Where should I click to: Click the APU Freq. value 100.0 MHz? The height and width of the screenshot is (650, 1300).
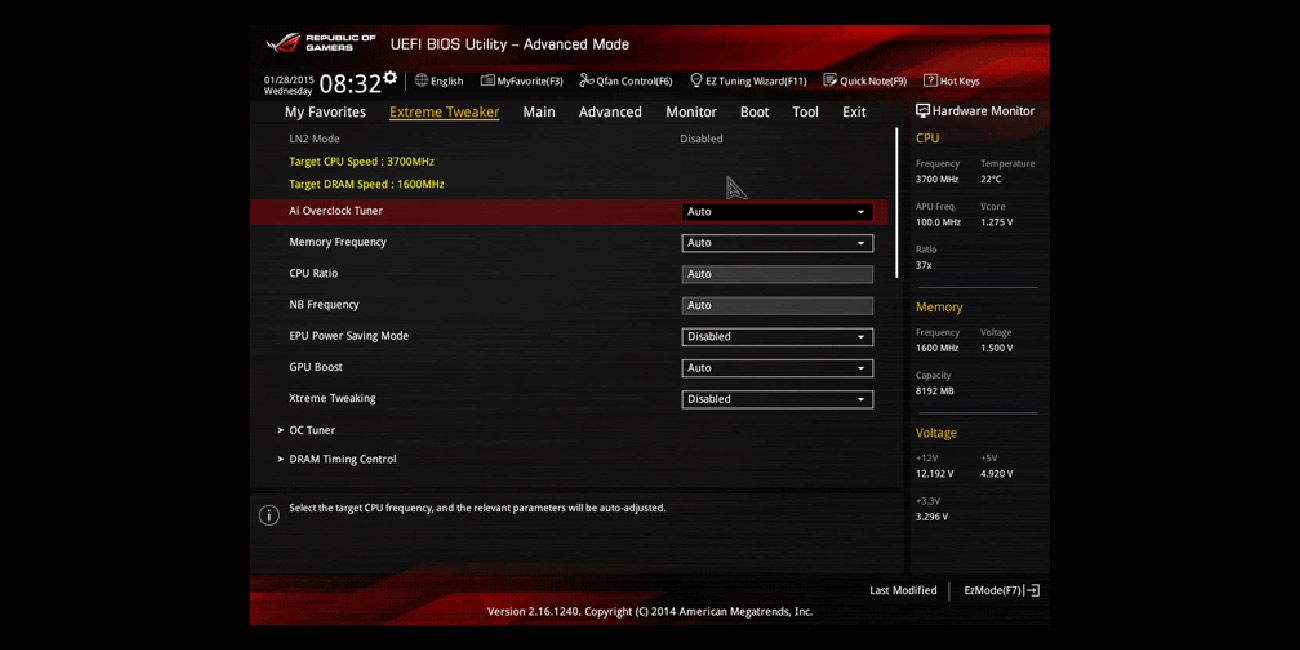point(938,222)
